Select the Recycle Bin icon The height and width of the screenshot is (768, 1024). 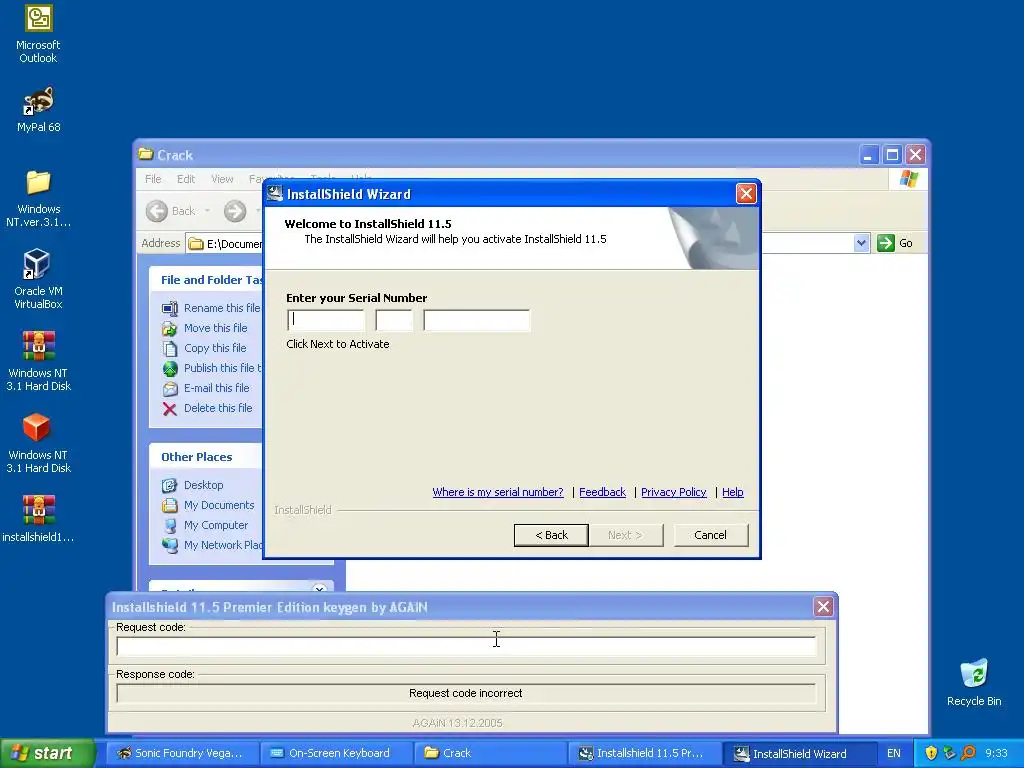(x=974, y=682)
